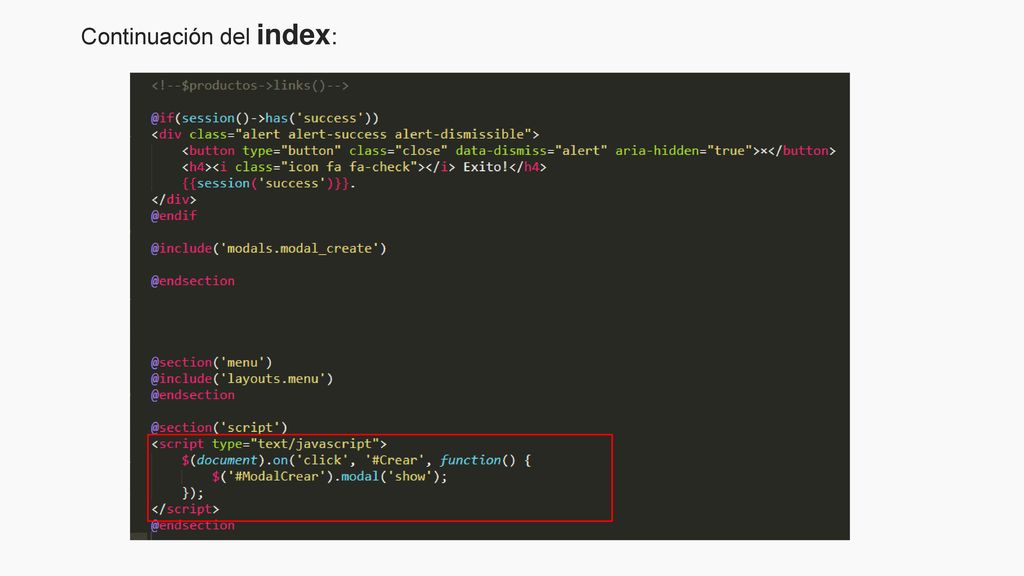The image size is (1024, 576).
Task: Click the 'Continuación del index:' heading
Action: (209, 35)
